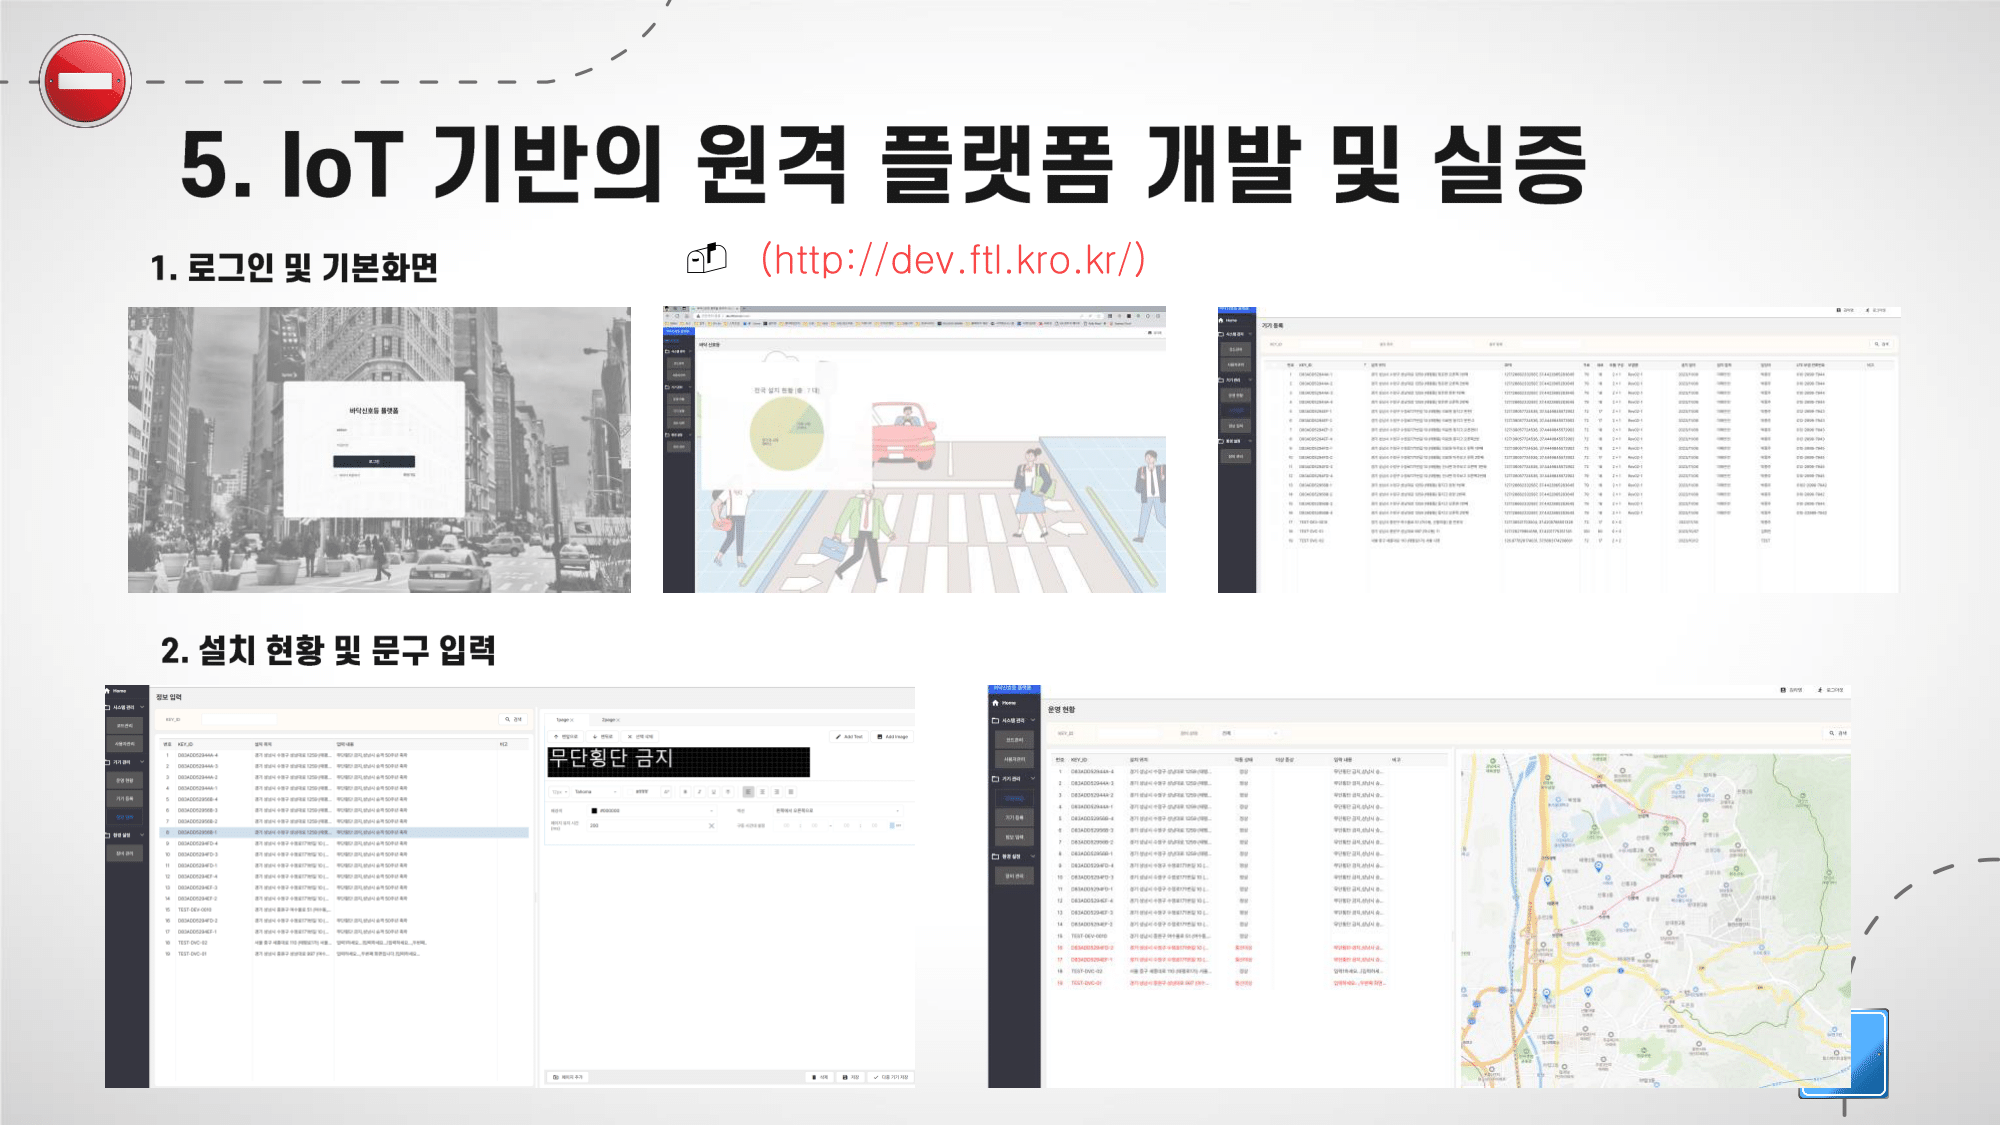Select the 무단횡단 금지 text on LED canvas
Image resolution: width=2000 pixels, height=1125 pixels.
(611, 758)
